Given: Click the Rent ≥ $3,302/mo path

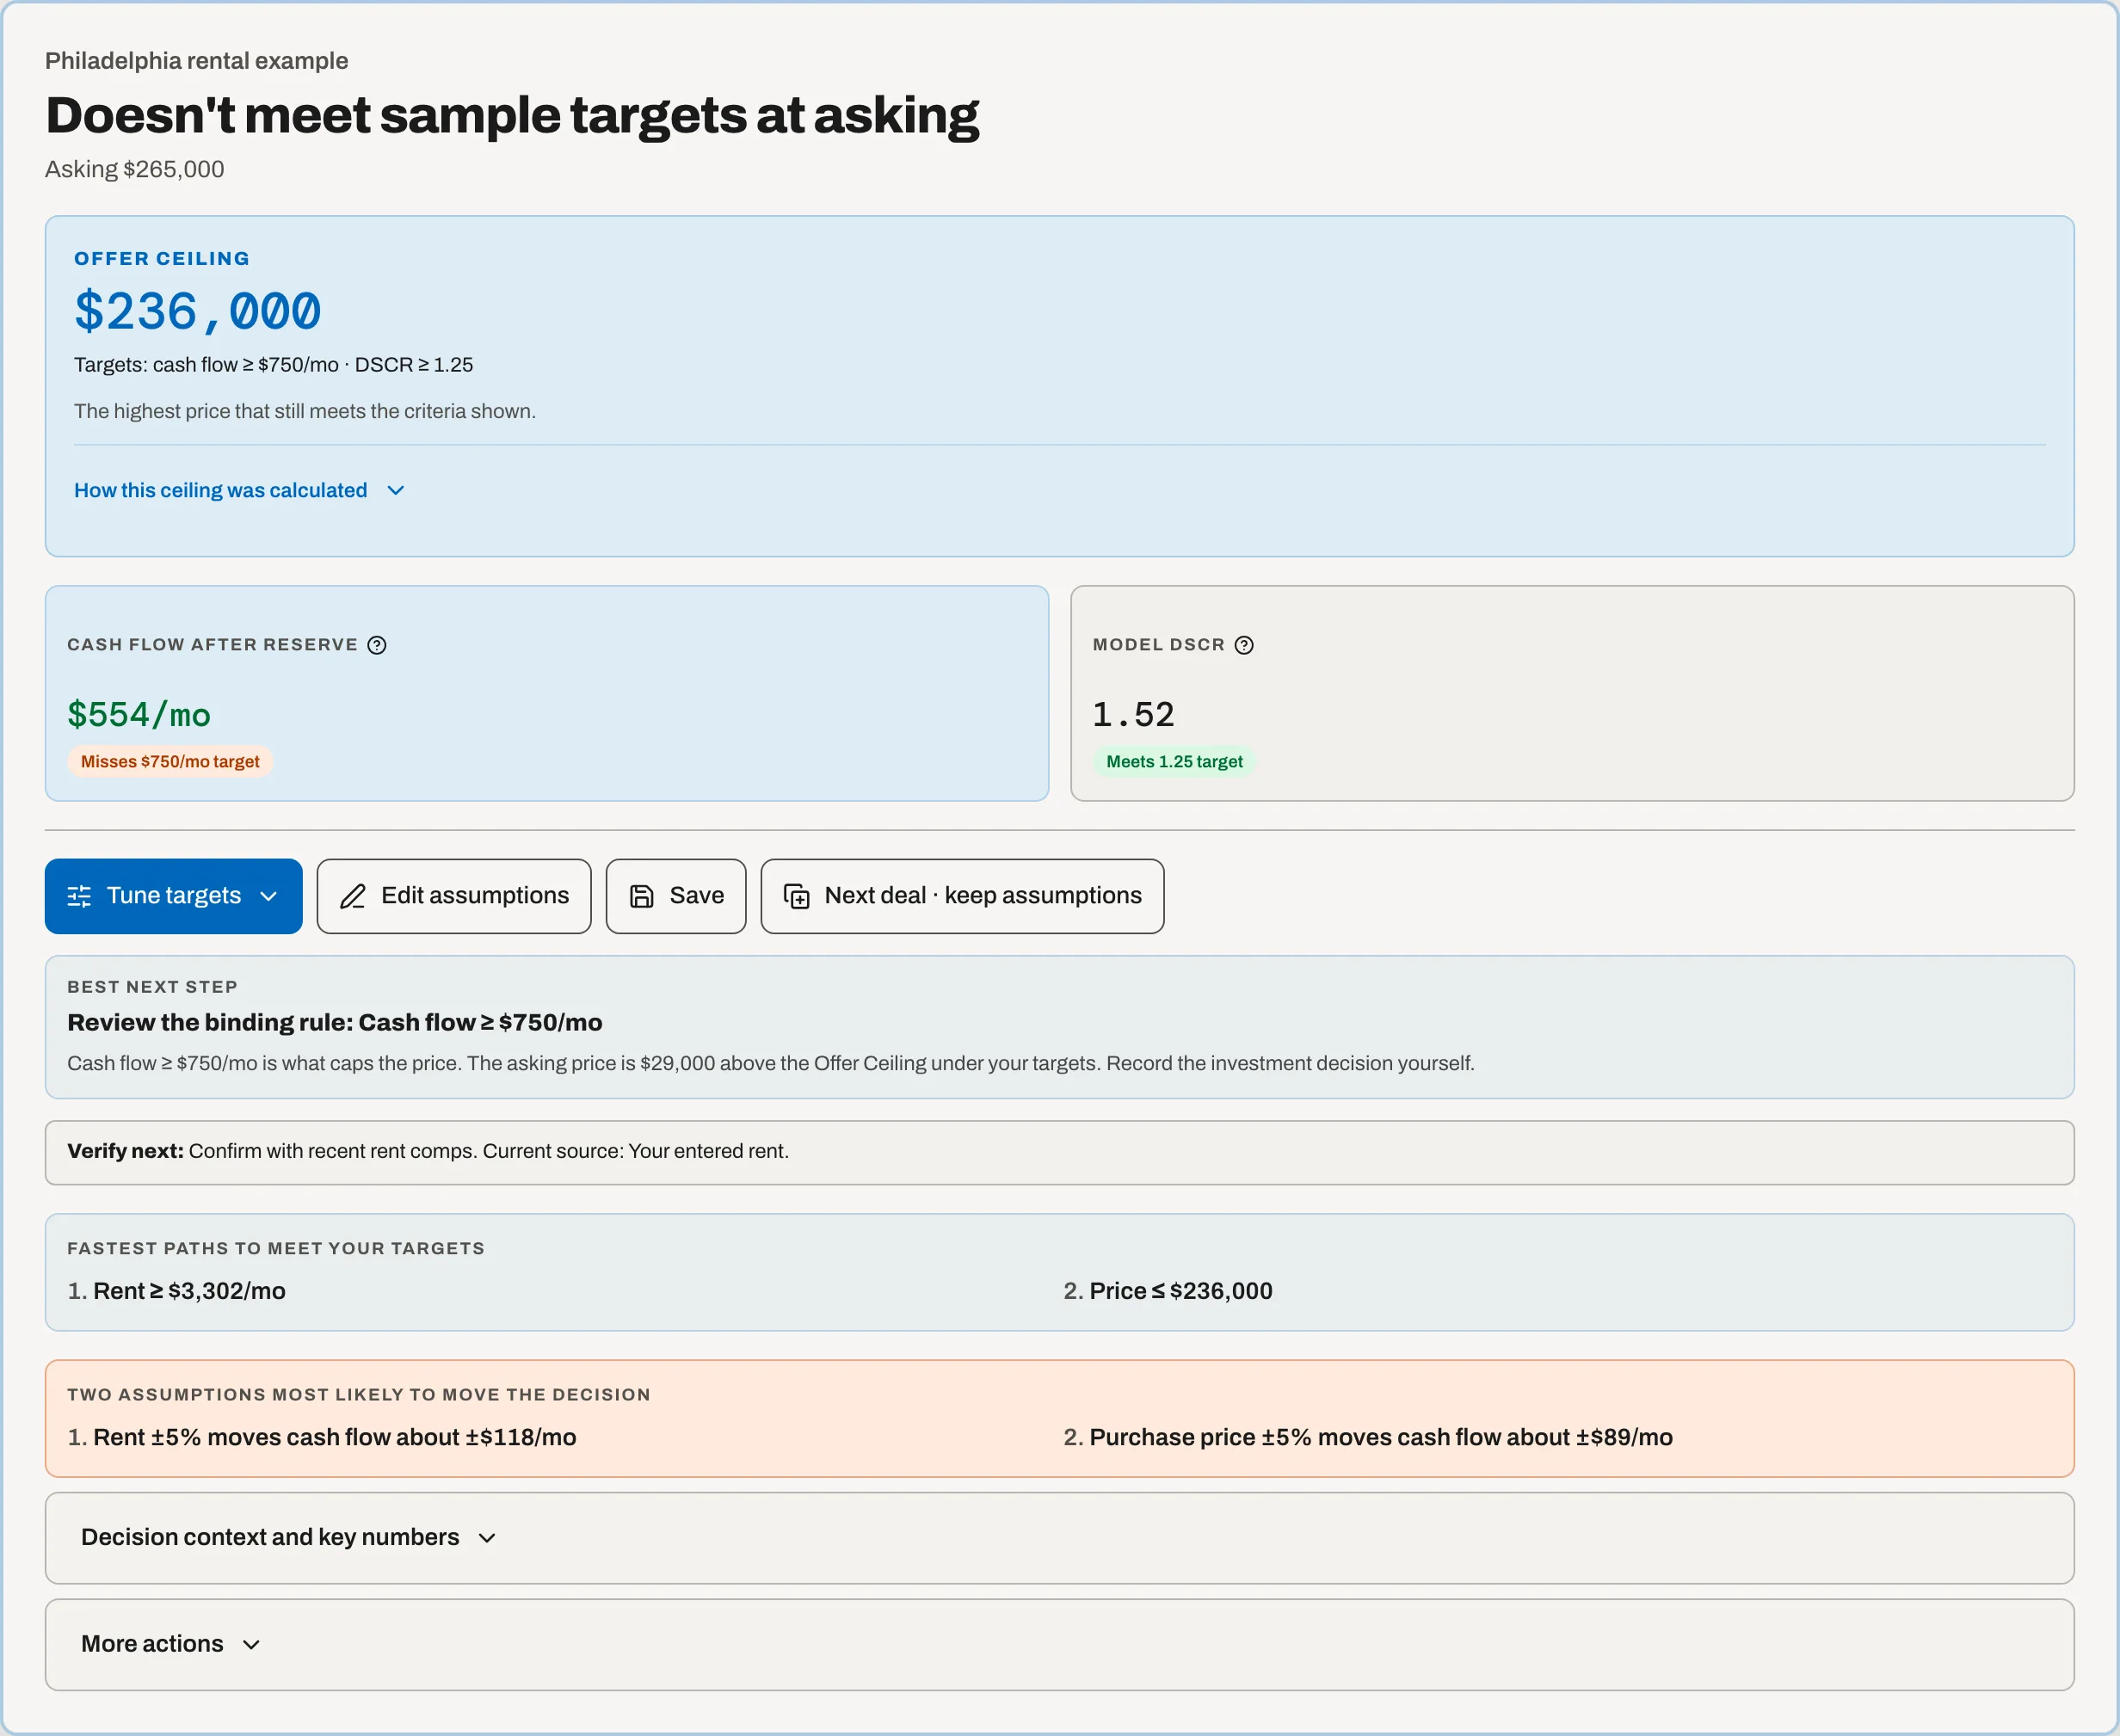Looking at the screenshot, I should (x=177, y=1291).
